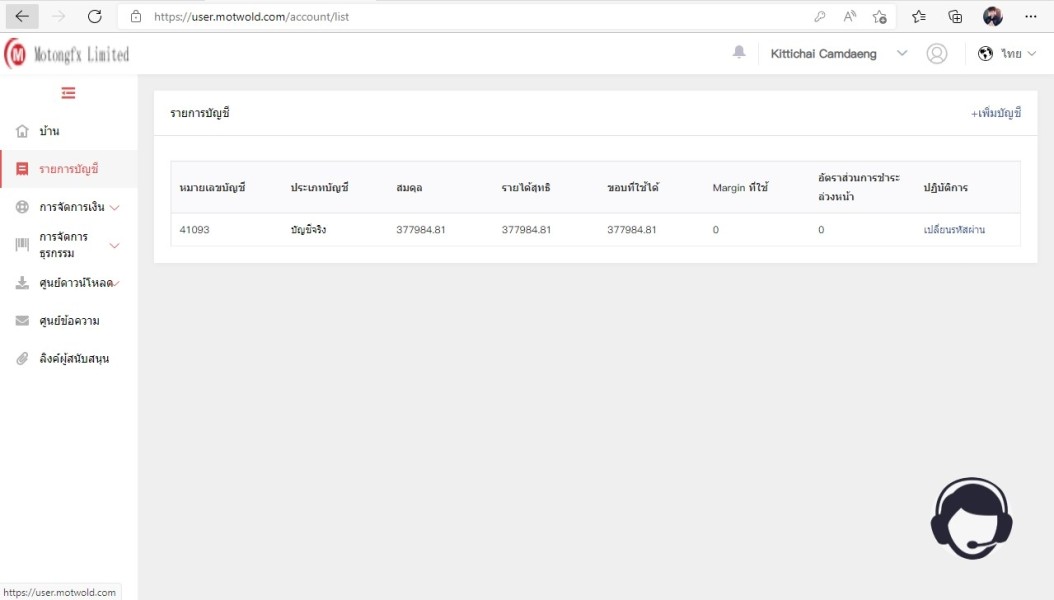Add this page to favorites star icon

879,17
